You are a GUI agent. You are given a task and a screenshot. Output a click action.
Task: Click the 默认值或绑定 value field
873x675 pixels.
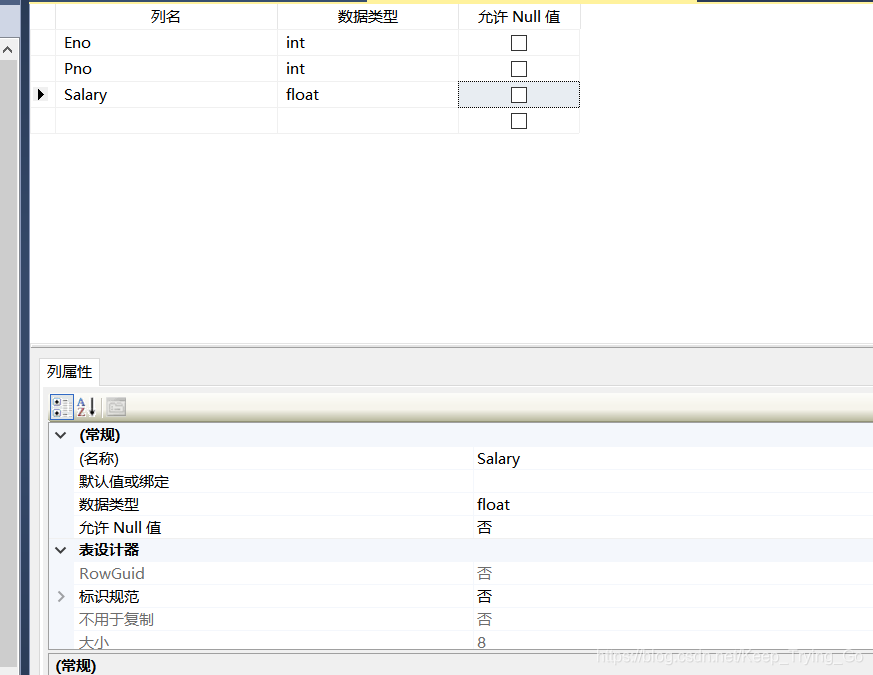coord(673,482)
